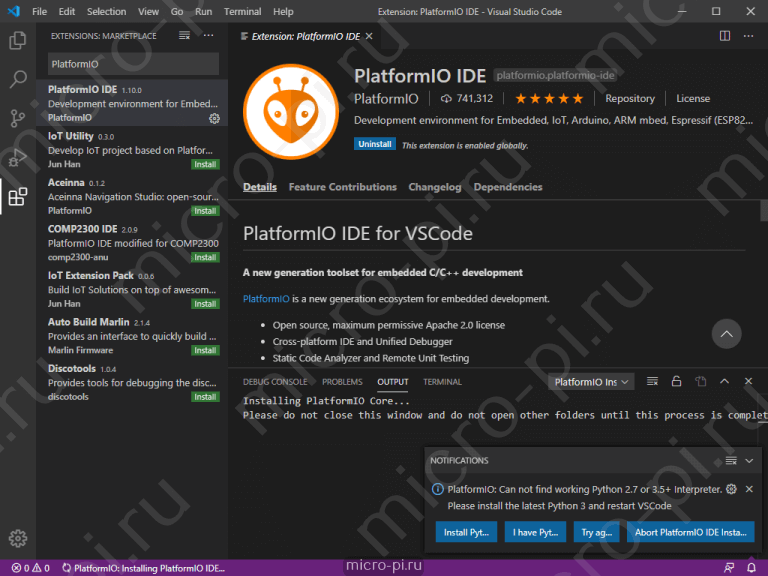Open the View menu
The width and height of the screenshot is (768, 576).
[x=148, y=11]
